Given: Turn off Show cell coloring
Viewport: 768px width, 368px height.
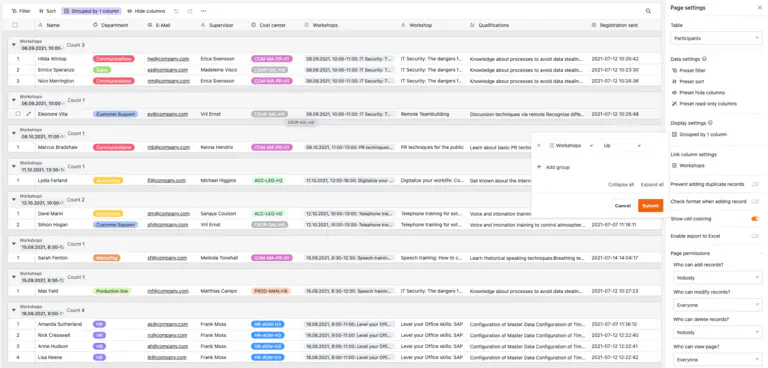Looking at the screenshot, I should (x=755, y=219).
